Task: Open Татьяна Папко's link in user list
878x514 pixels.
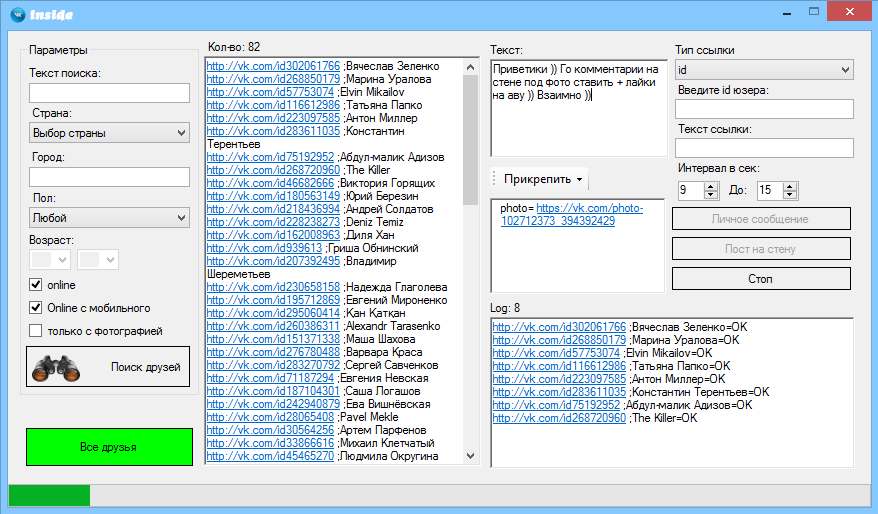Action: point(273,105)
